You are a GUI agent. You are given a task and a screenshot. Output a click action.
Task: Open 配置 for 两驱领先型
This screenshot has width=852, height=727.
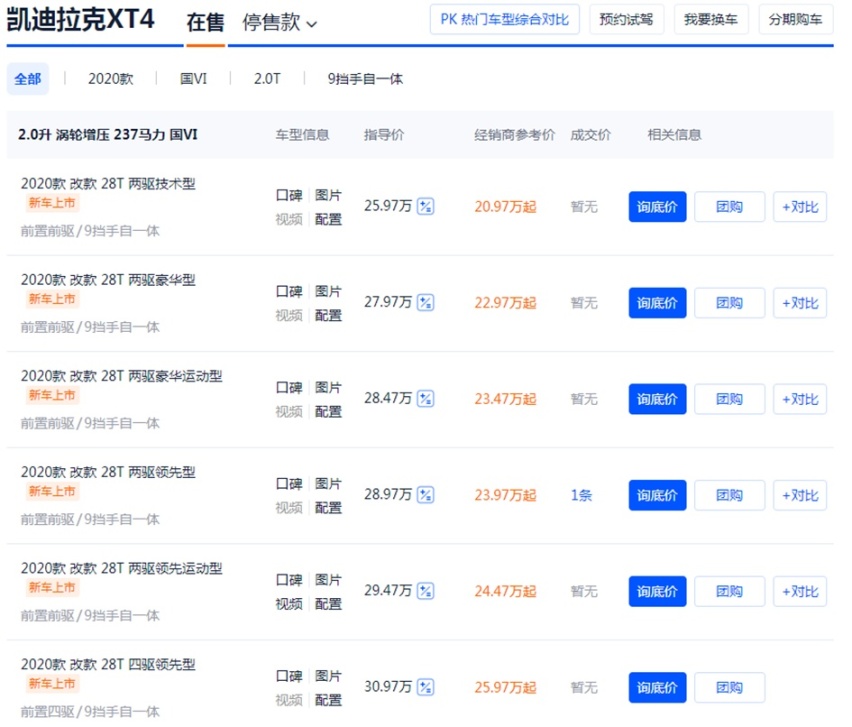(x=328, y=507)
